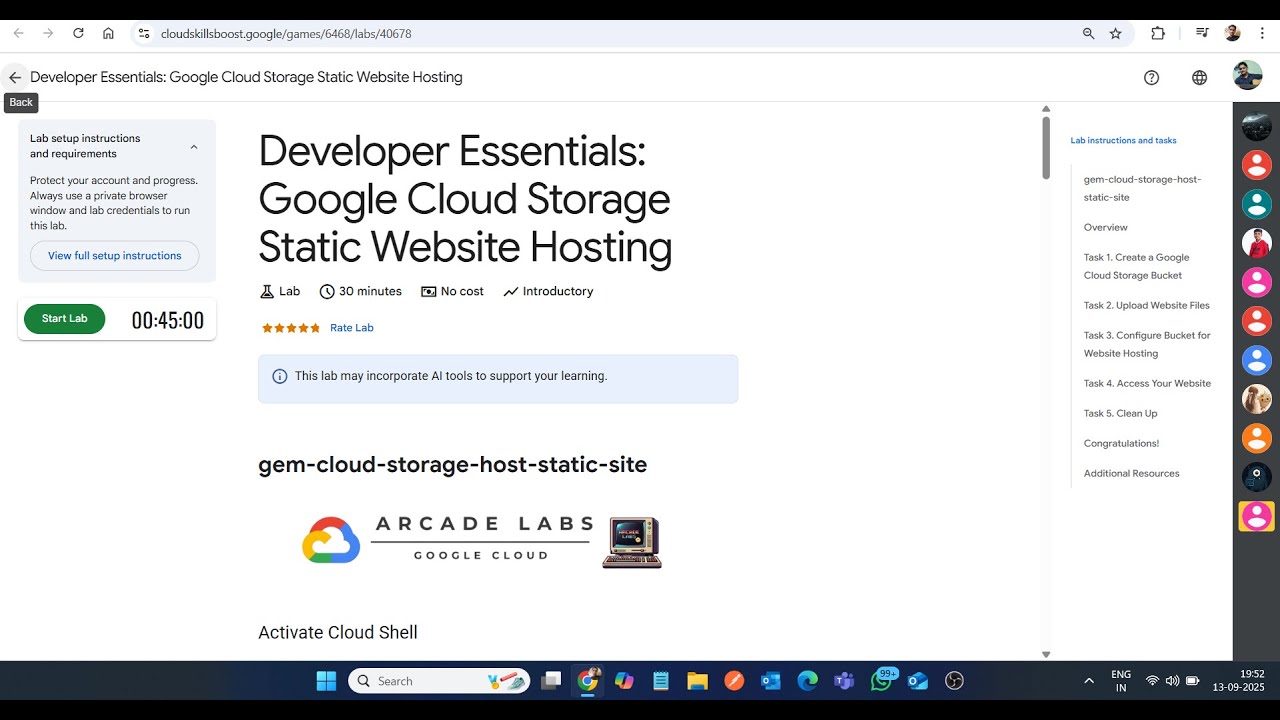The height and width of the screenshot is (720, 1280).
Task: Click View full setup instructions button
Action: click(x=115, y=256)
